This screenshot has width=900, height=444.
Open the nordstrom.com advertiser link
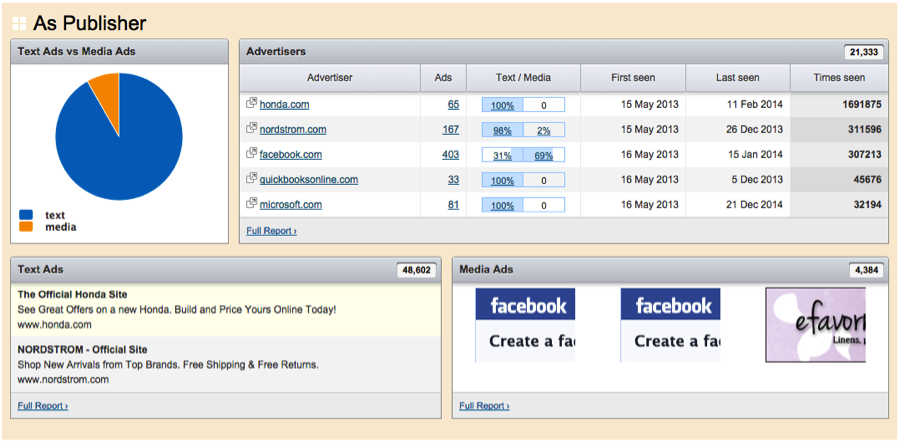[293, 130]
